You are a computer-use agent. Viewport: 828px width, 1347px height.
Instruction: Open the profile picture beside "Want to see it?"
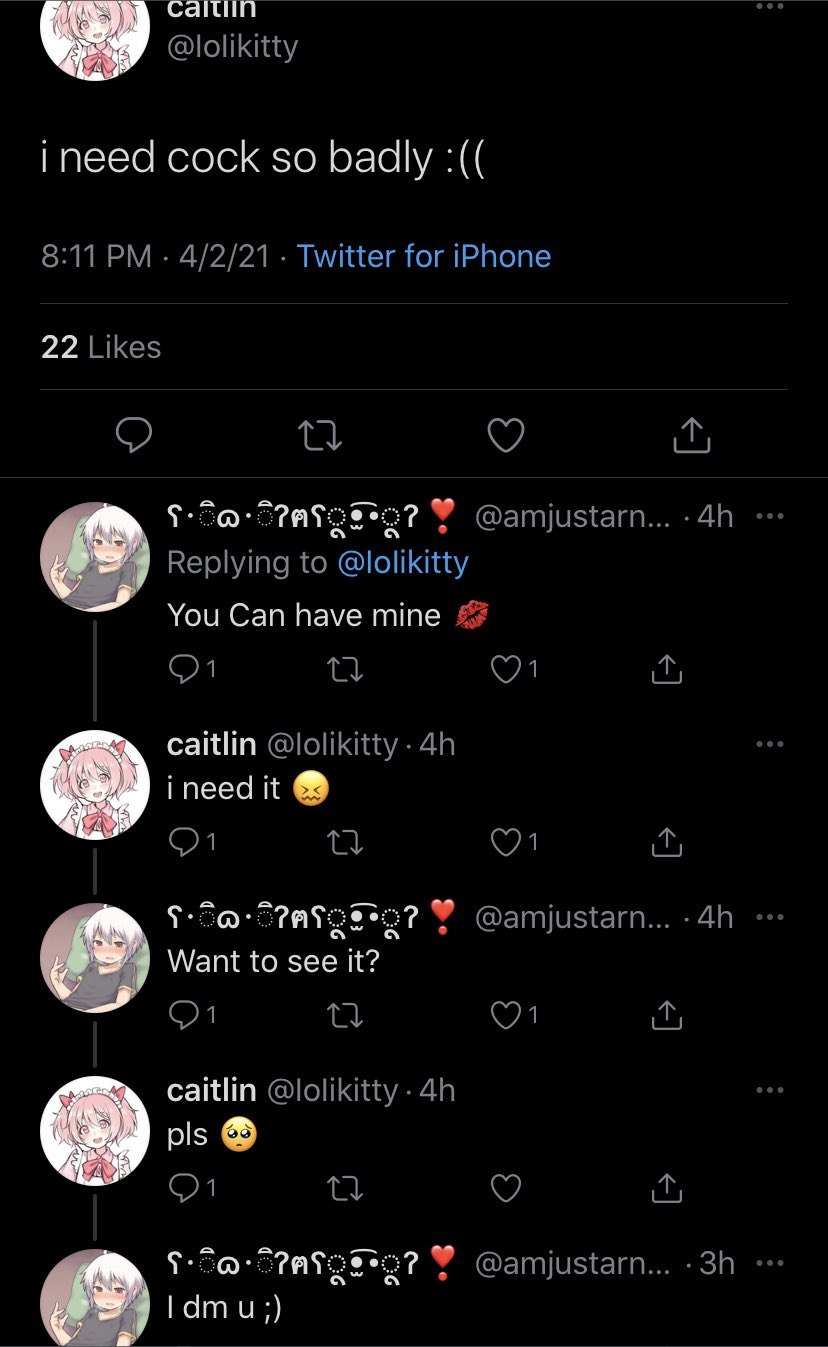(95, 958)
